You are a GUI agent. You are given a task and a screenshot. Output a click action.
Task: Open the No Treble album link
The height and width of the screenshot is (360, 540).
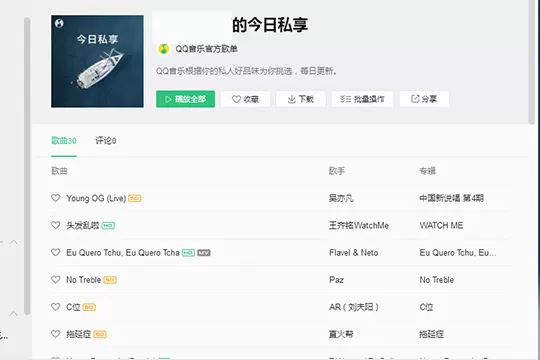[x=437, y=280]
